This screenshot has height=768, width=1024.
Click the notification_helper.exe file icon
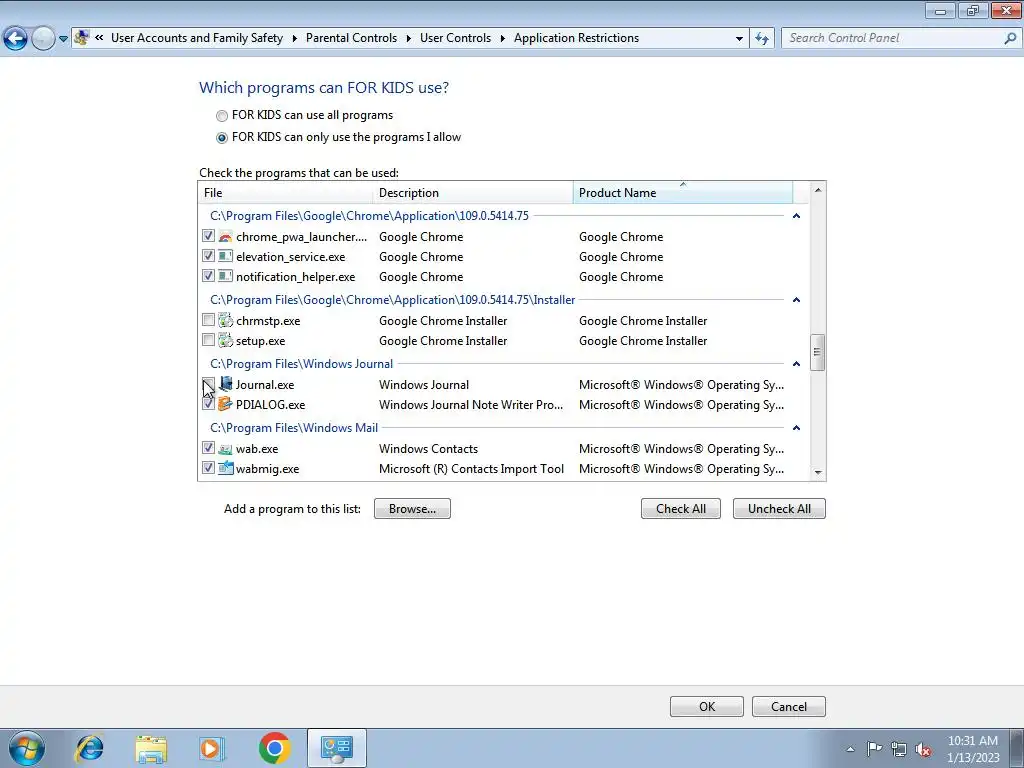(225, 276)
